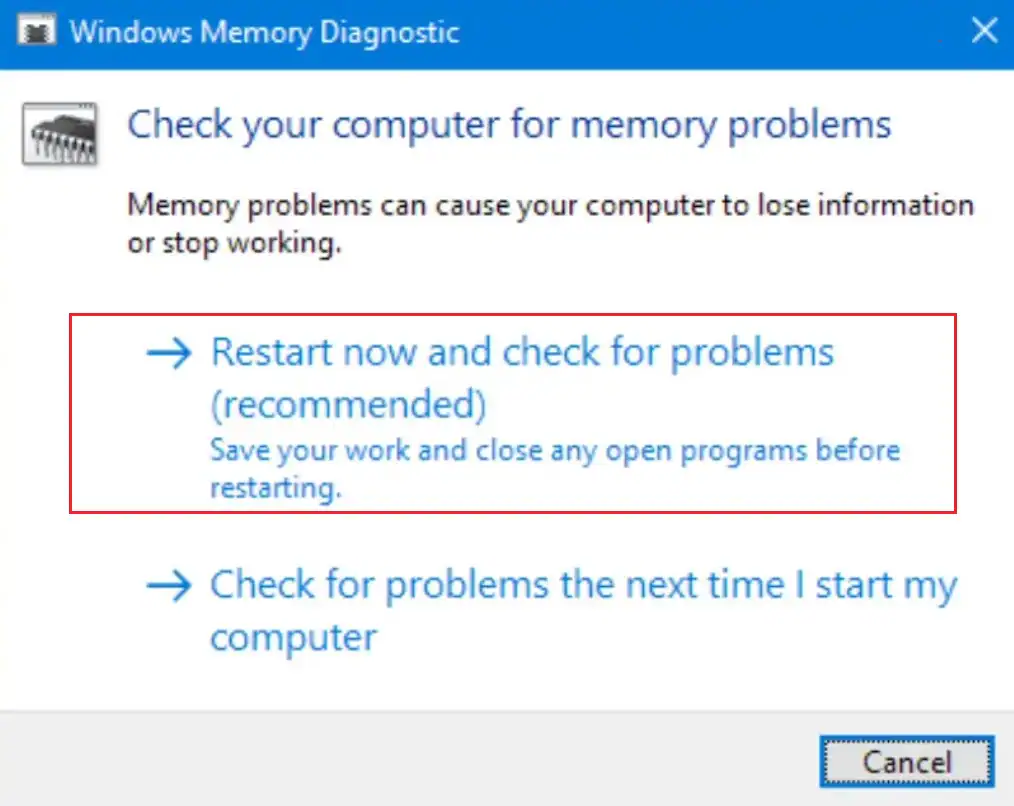Click the arrow beside Check for problems next time
Screen dimensions: 1014x806
pyautogui.click(x=167, y=586)
